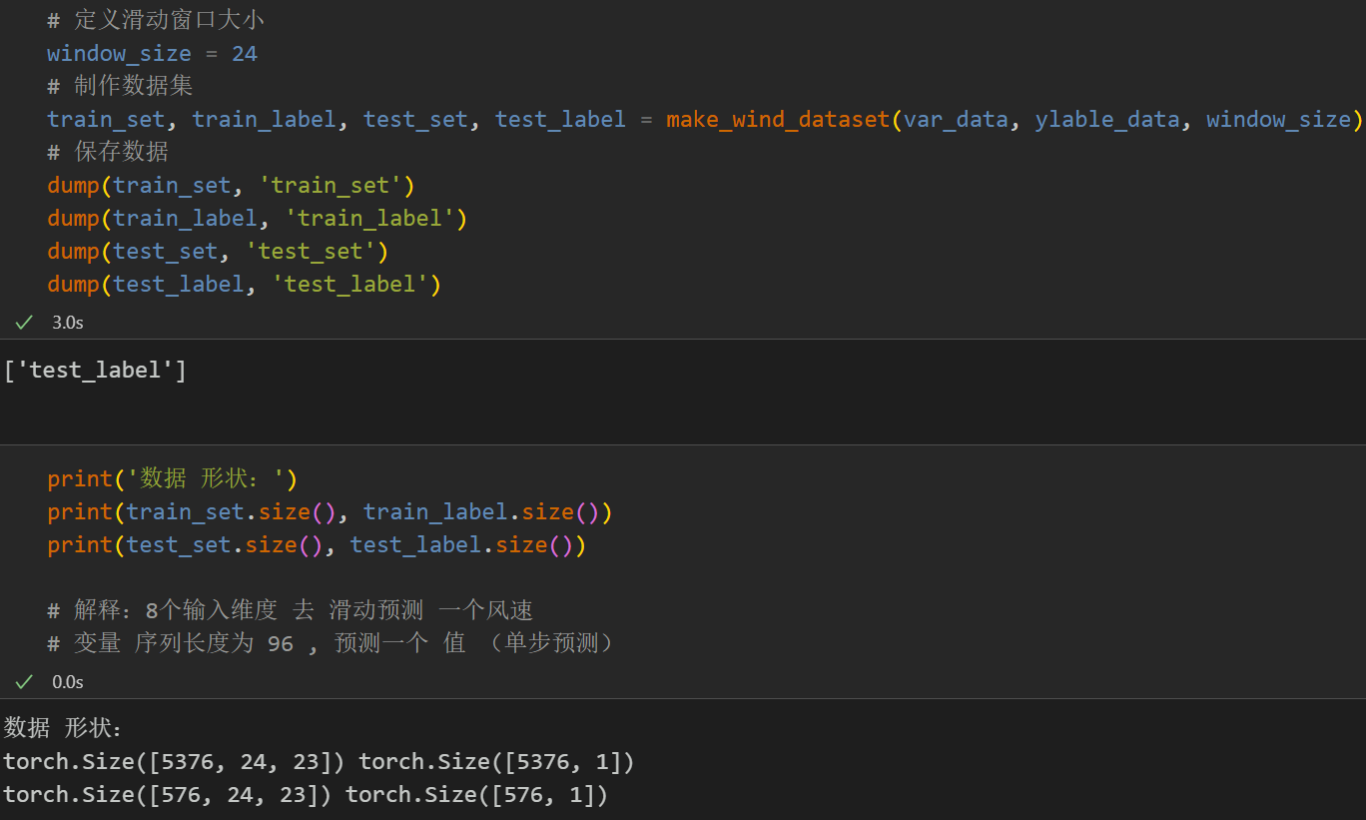Click the ['test_label'] cell output
Image resolution: width=1366 pixels, height=820 pixels.
95,371
